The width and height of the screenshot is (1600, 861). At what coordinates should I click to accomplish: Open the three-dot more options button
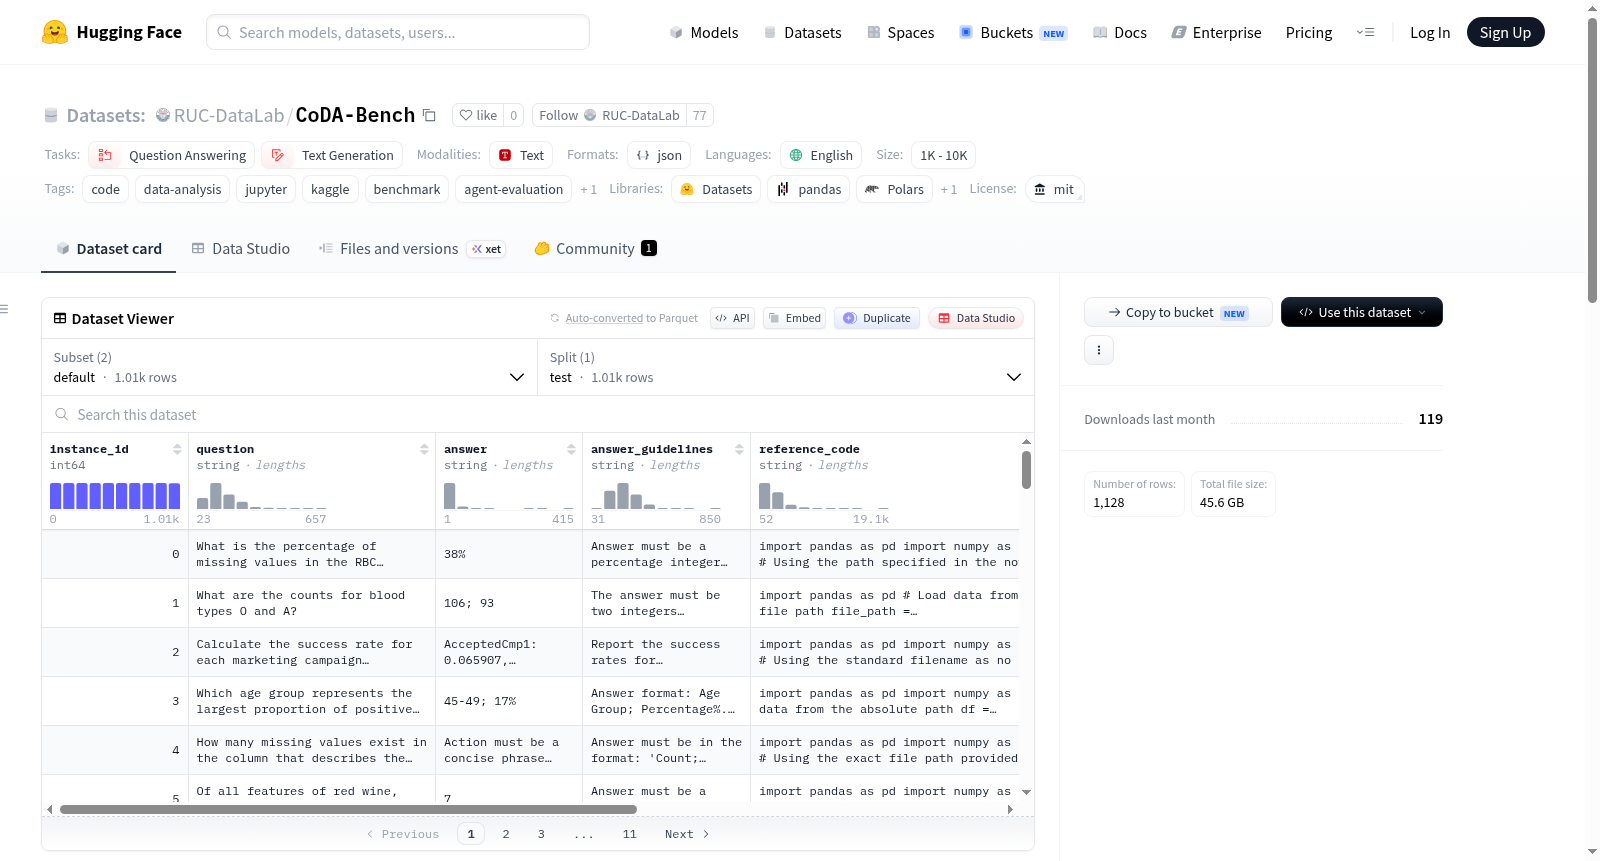[x=1099, y=350]
